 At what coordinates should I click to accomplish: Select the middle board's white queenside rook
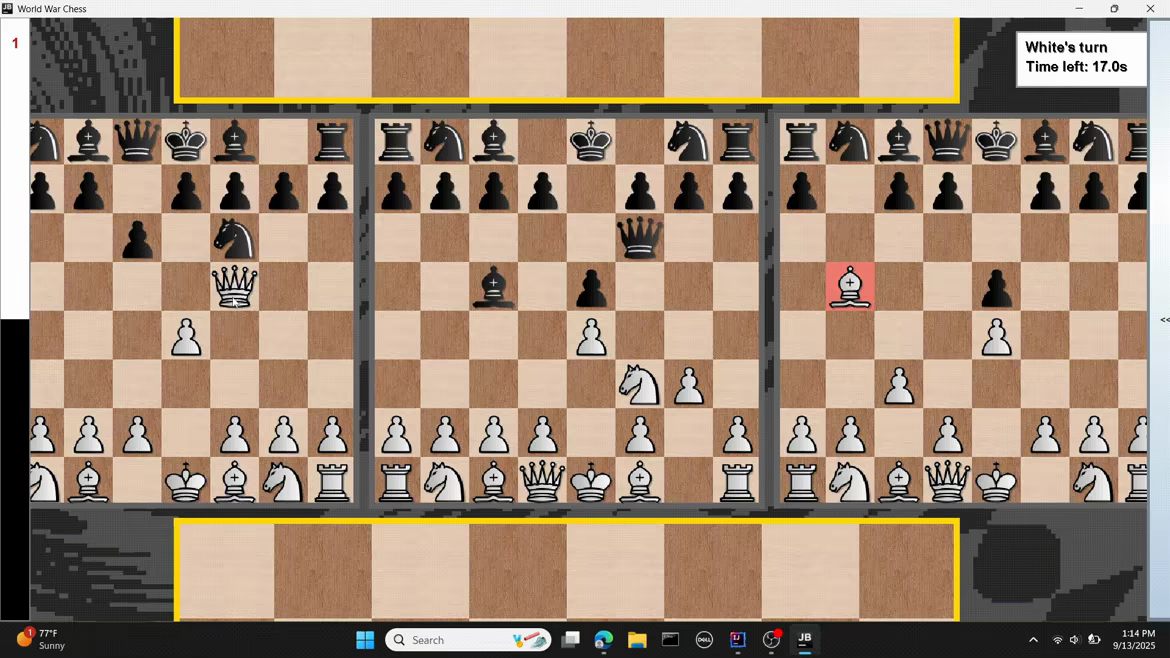(x=396, y=482)
